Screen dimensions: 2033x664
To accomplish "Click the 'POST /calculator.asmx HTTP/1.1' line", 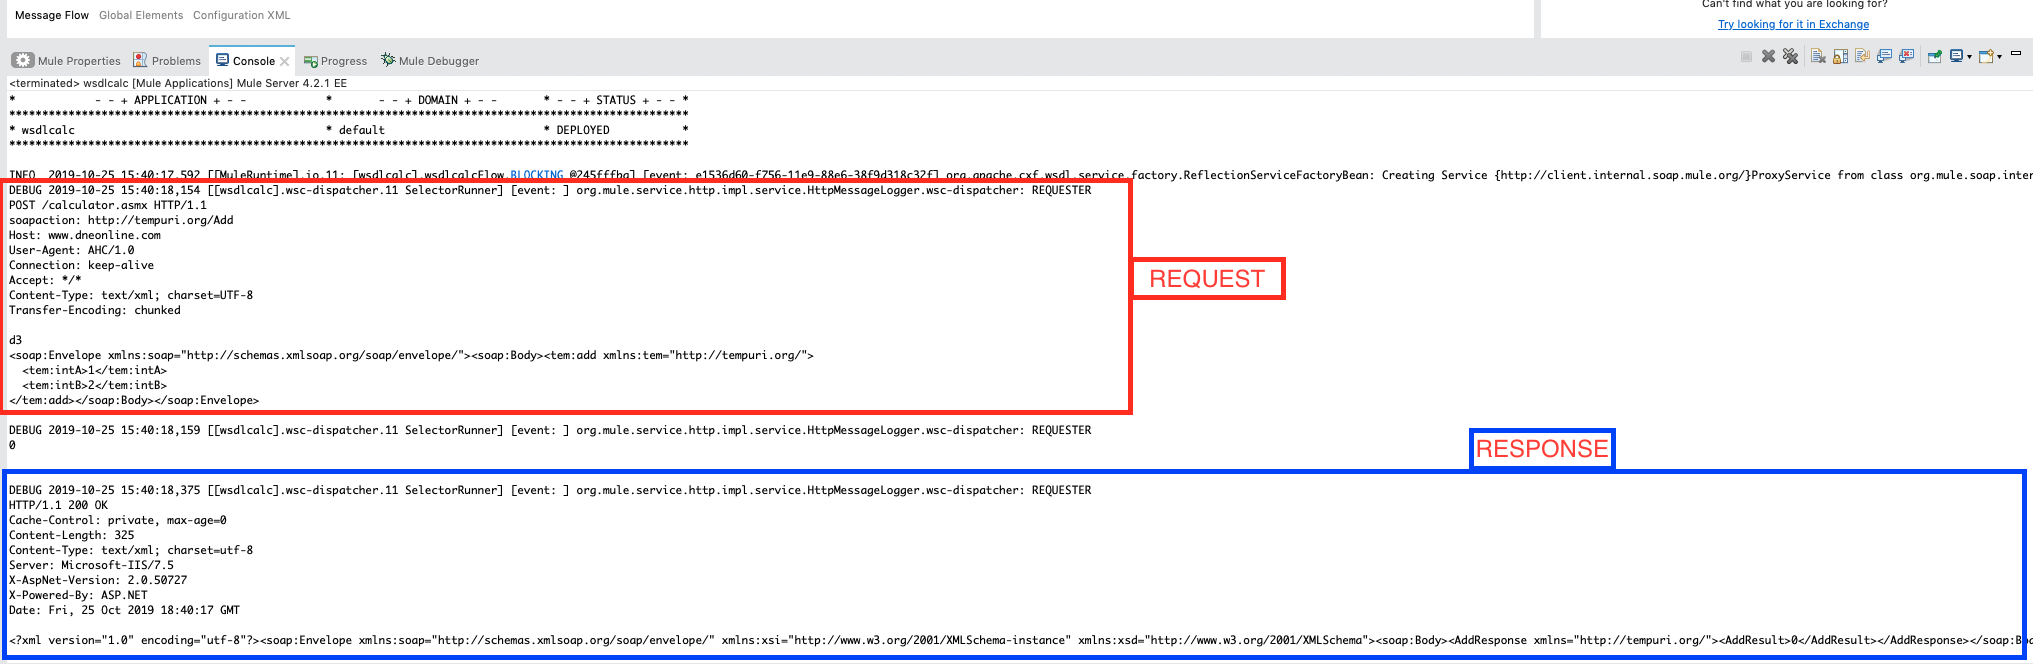I will click(x=108, y=205).
